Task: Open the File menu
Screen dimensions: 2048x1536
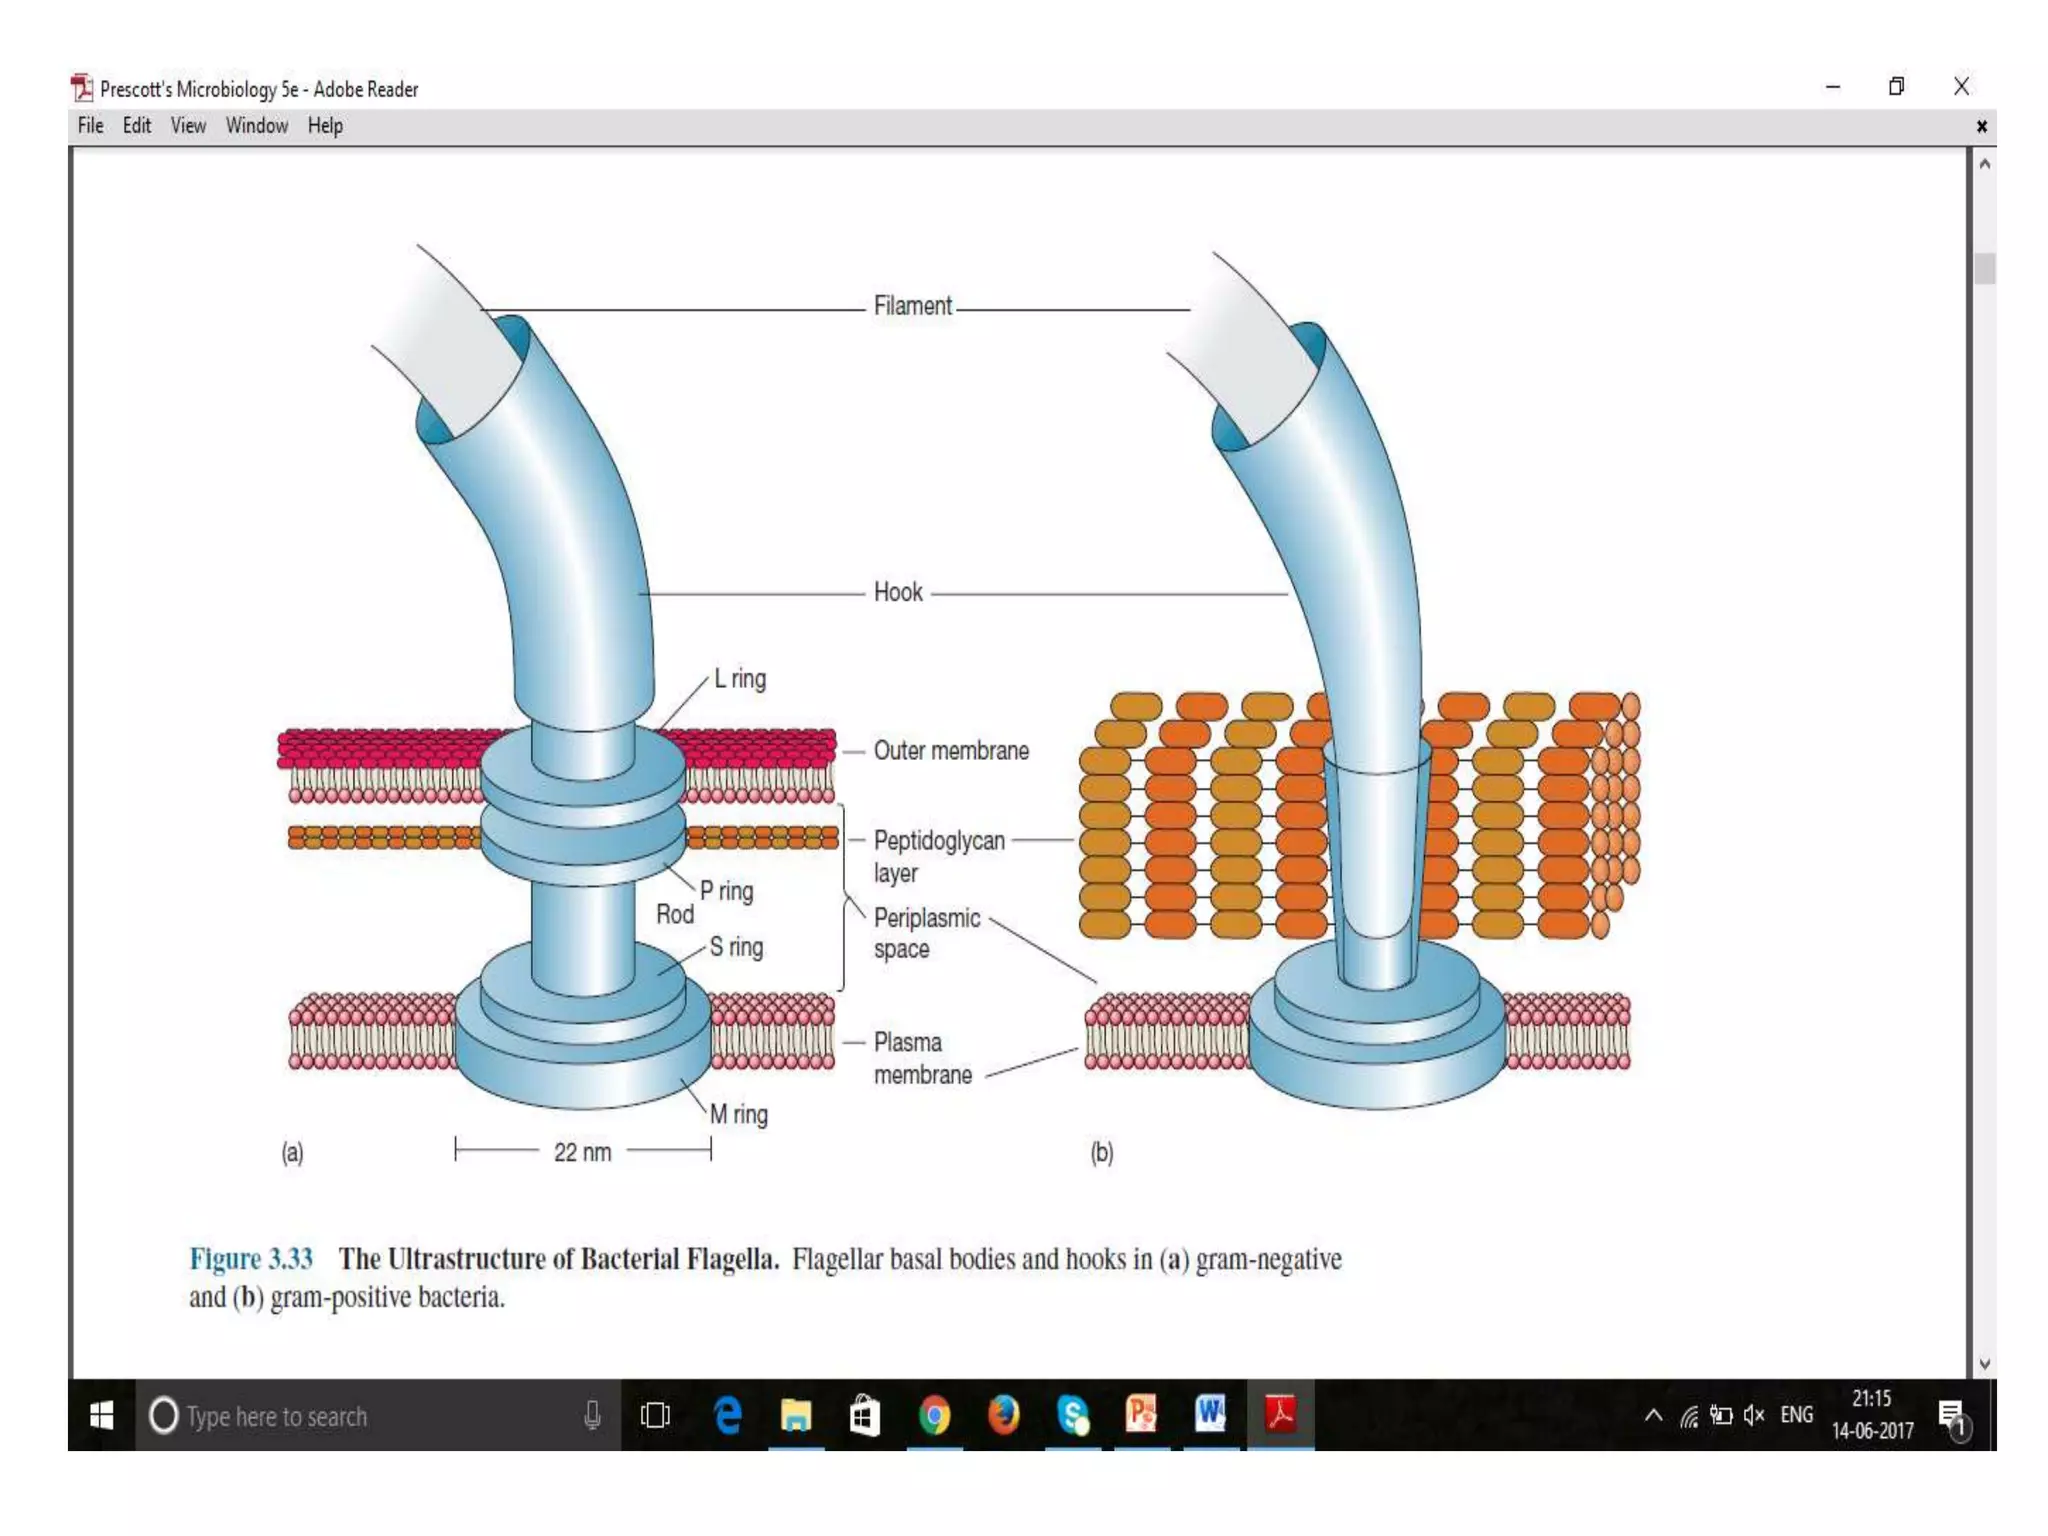Action: click(90, 126)
